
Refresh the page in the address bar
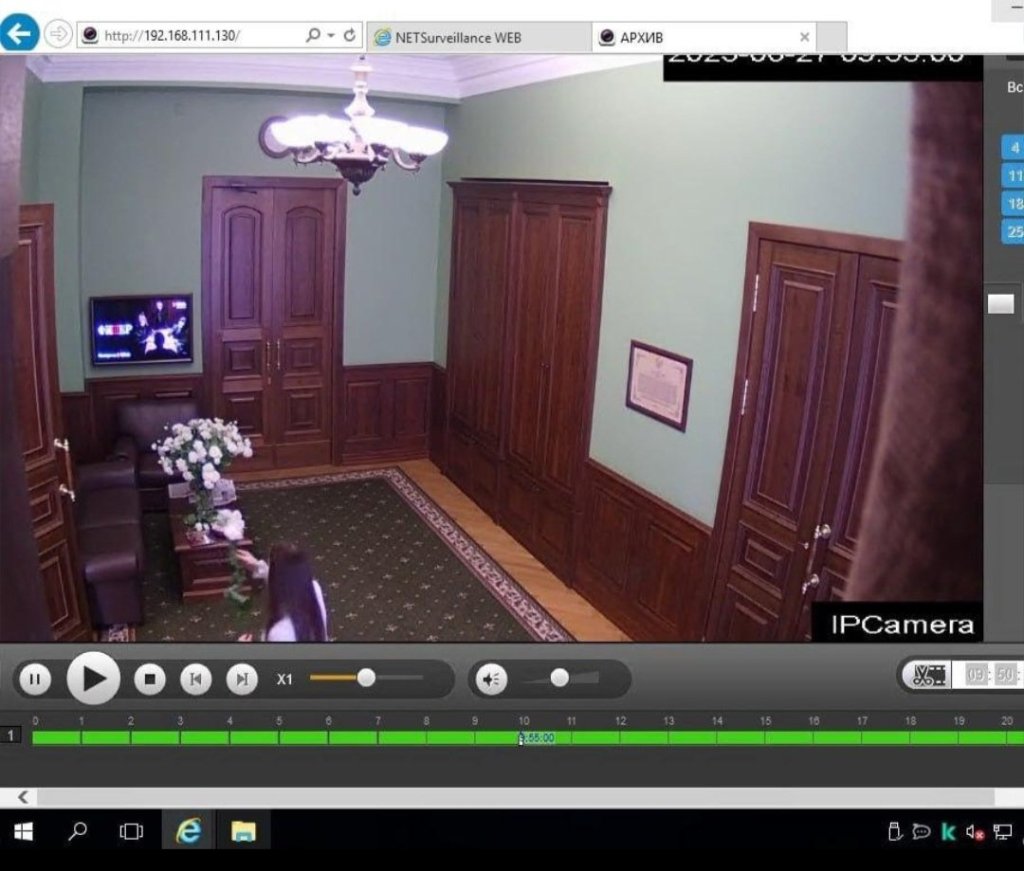350,35
